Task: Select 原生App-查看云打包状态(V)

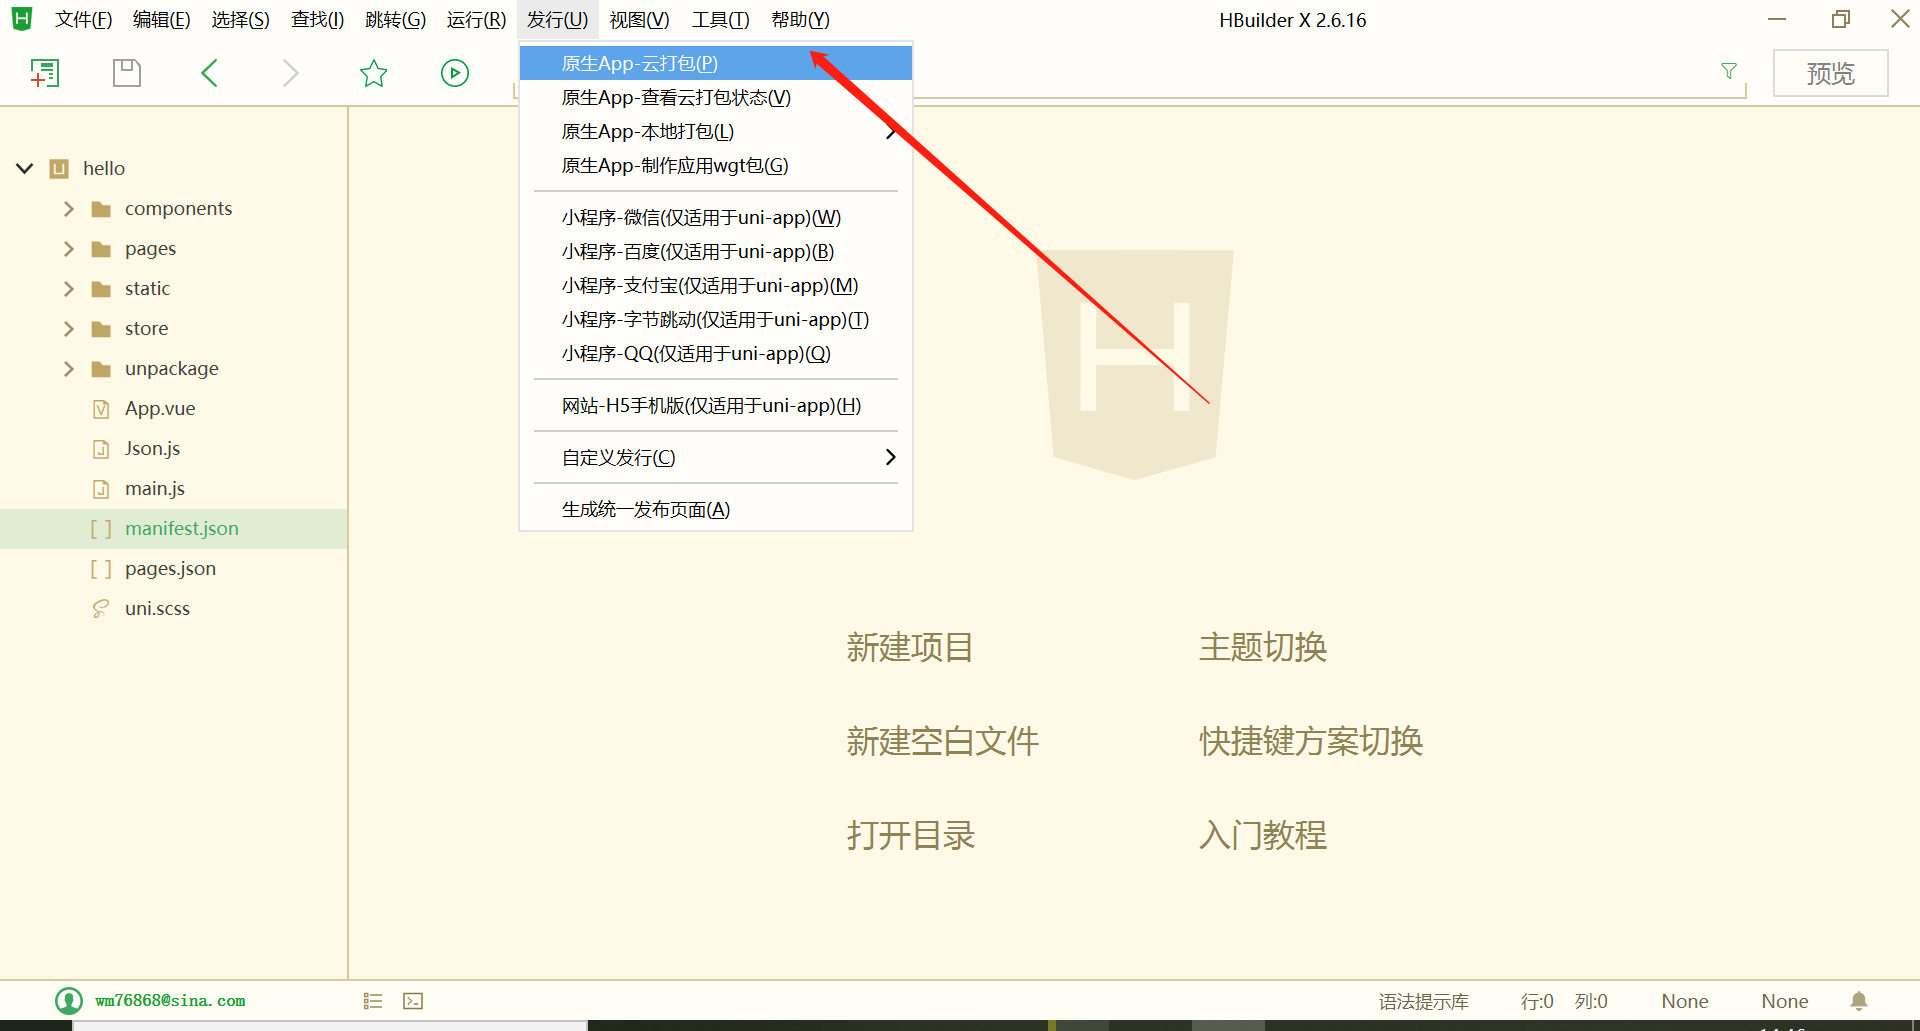Action: click(716, 98)
